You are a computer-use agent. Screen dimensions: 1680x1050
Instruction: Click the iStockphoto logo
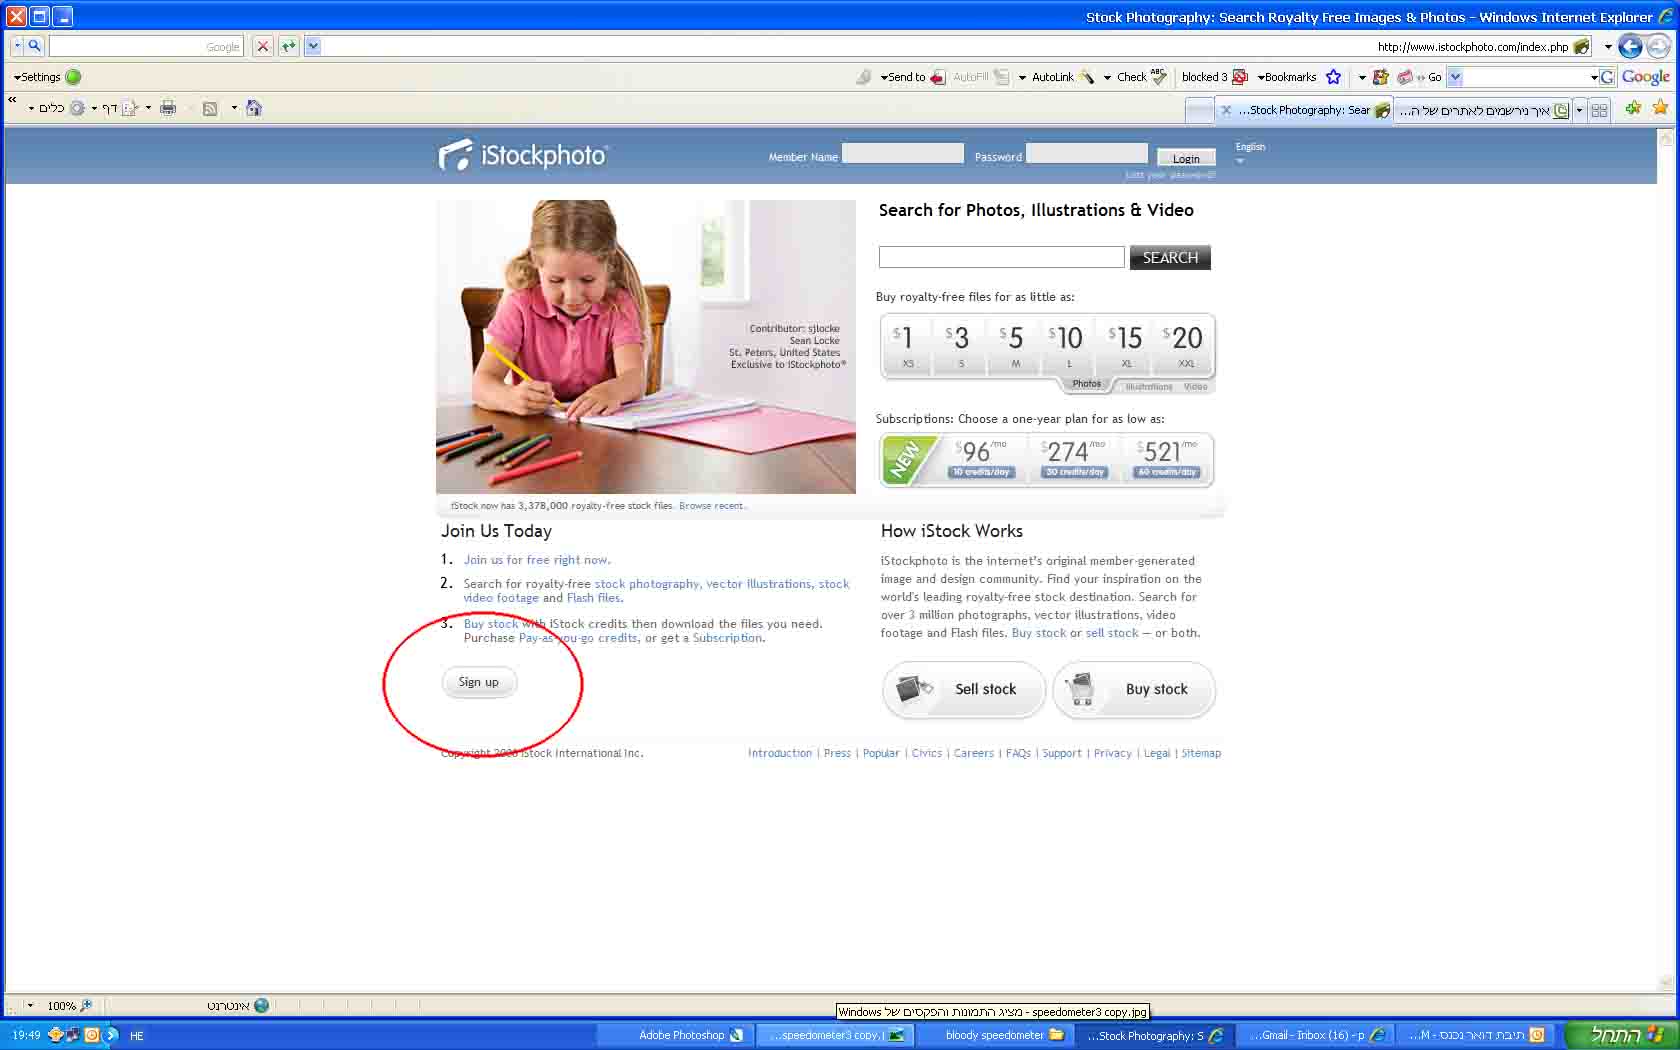click(x=523, y=155)
